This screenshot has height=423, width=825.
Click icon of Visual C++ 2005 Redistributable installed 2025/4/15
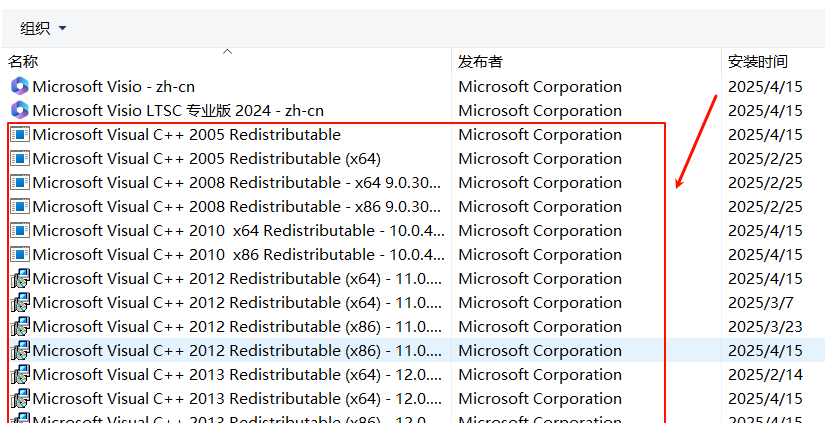coord(20,135)
